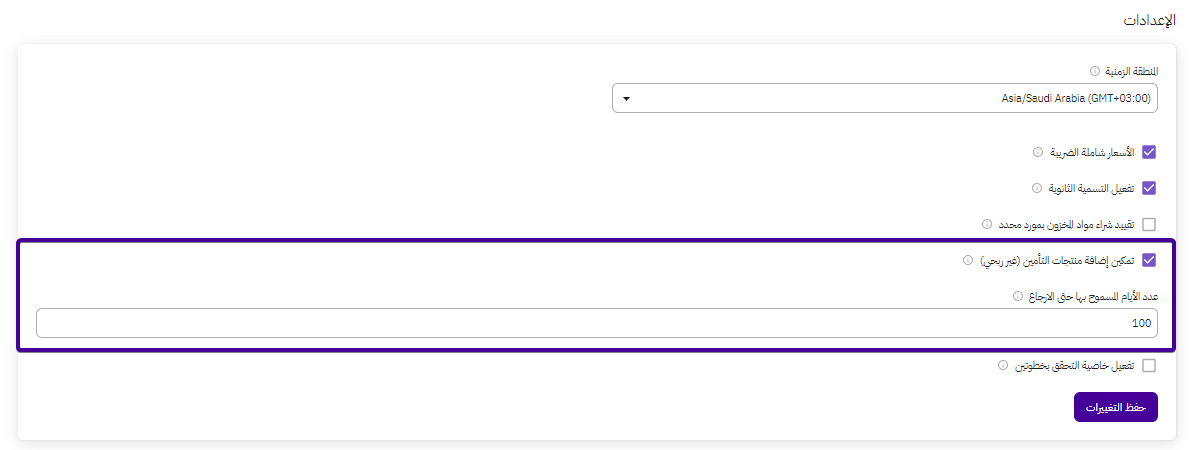Click info icon beside المنطقة الزمنية label
The image size is (1201, 450).
[1095, 72]
